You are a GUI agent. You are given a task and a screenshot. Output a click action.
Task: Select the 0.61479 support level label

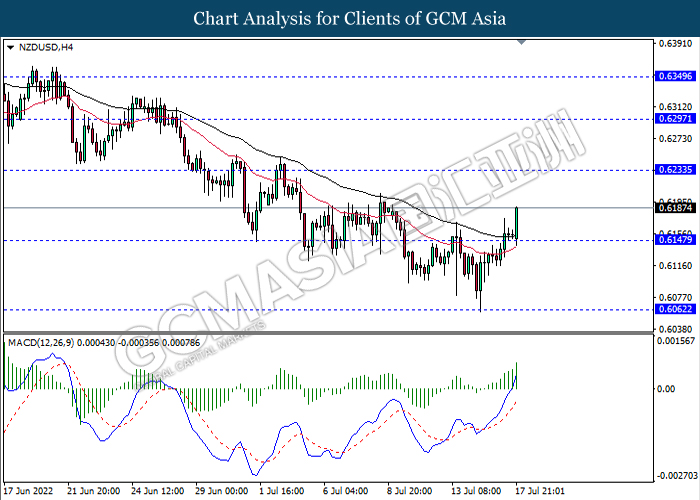[675, 240]
